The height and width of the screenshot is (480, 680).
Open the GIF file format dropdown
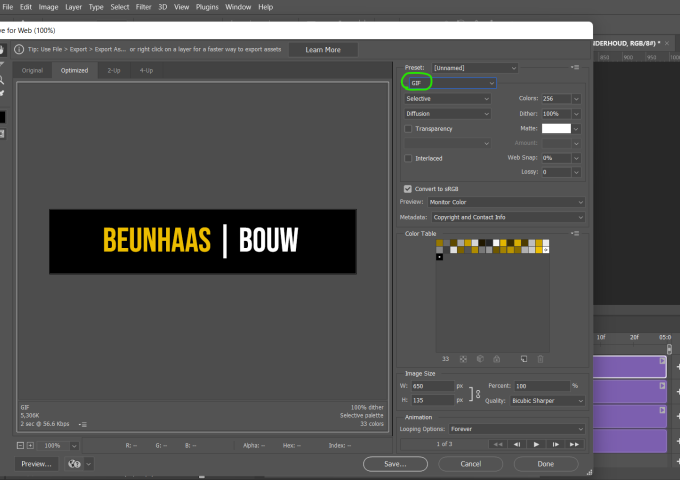coord(453,83)
